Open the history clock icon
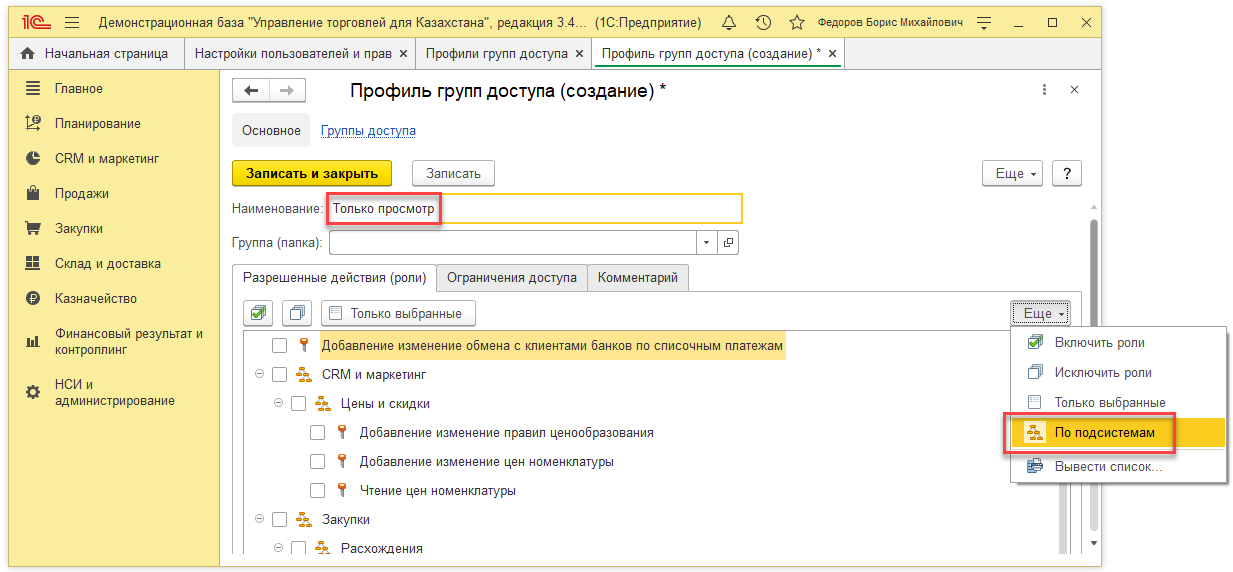This screenshot has width=1233, height=572. (763, 22)
